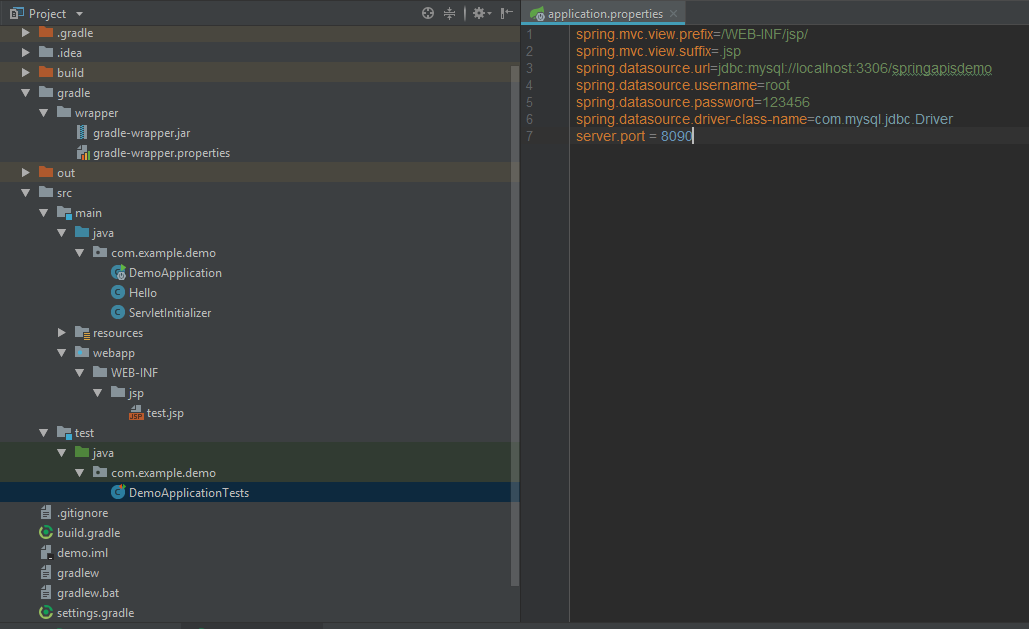1029x629 pixels.
Task: Collapse the webapp folder
Action: pos(62,353)
